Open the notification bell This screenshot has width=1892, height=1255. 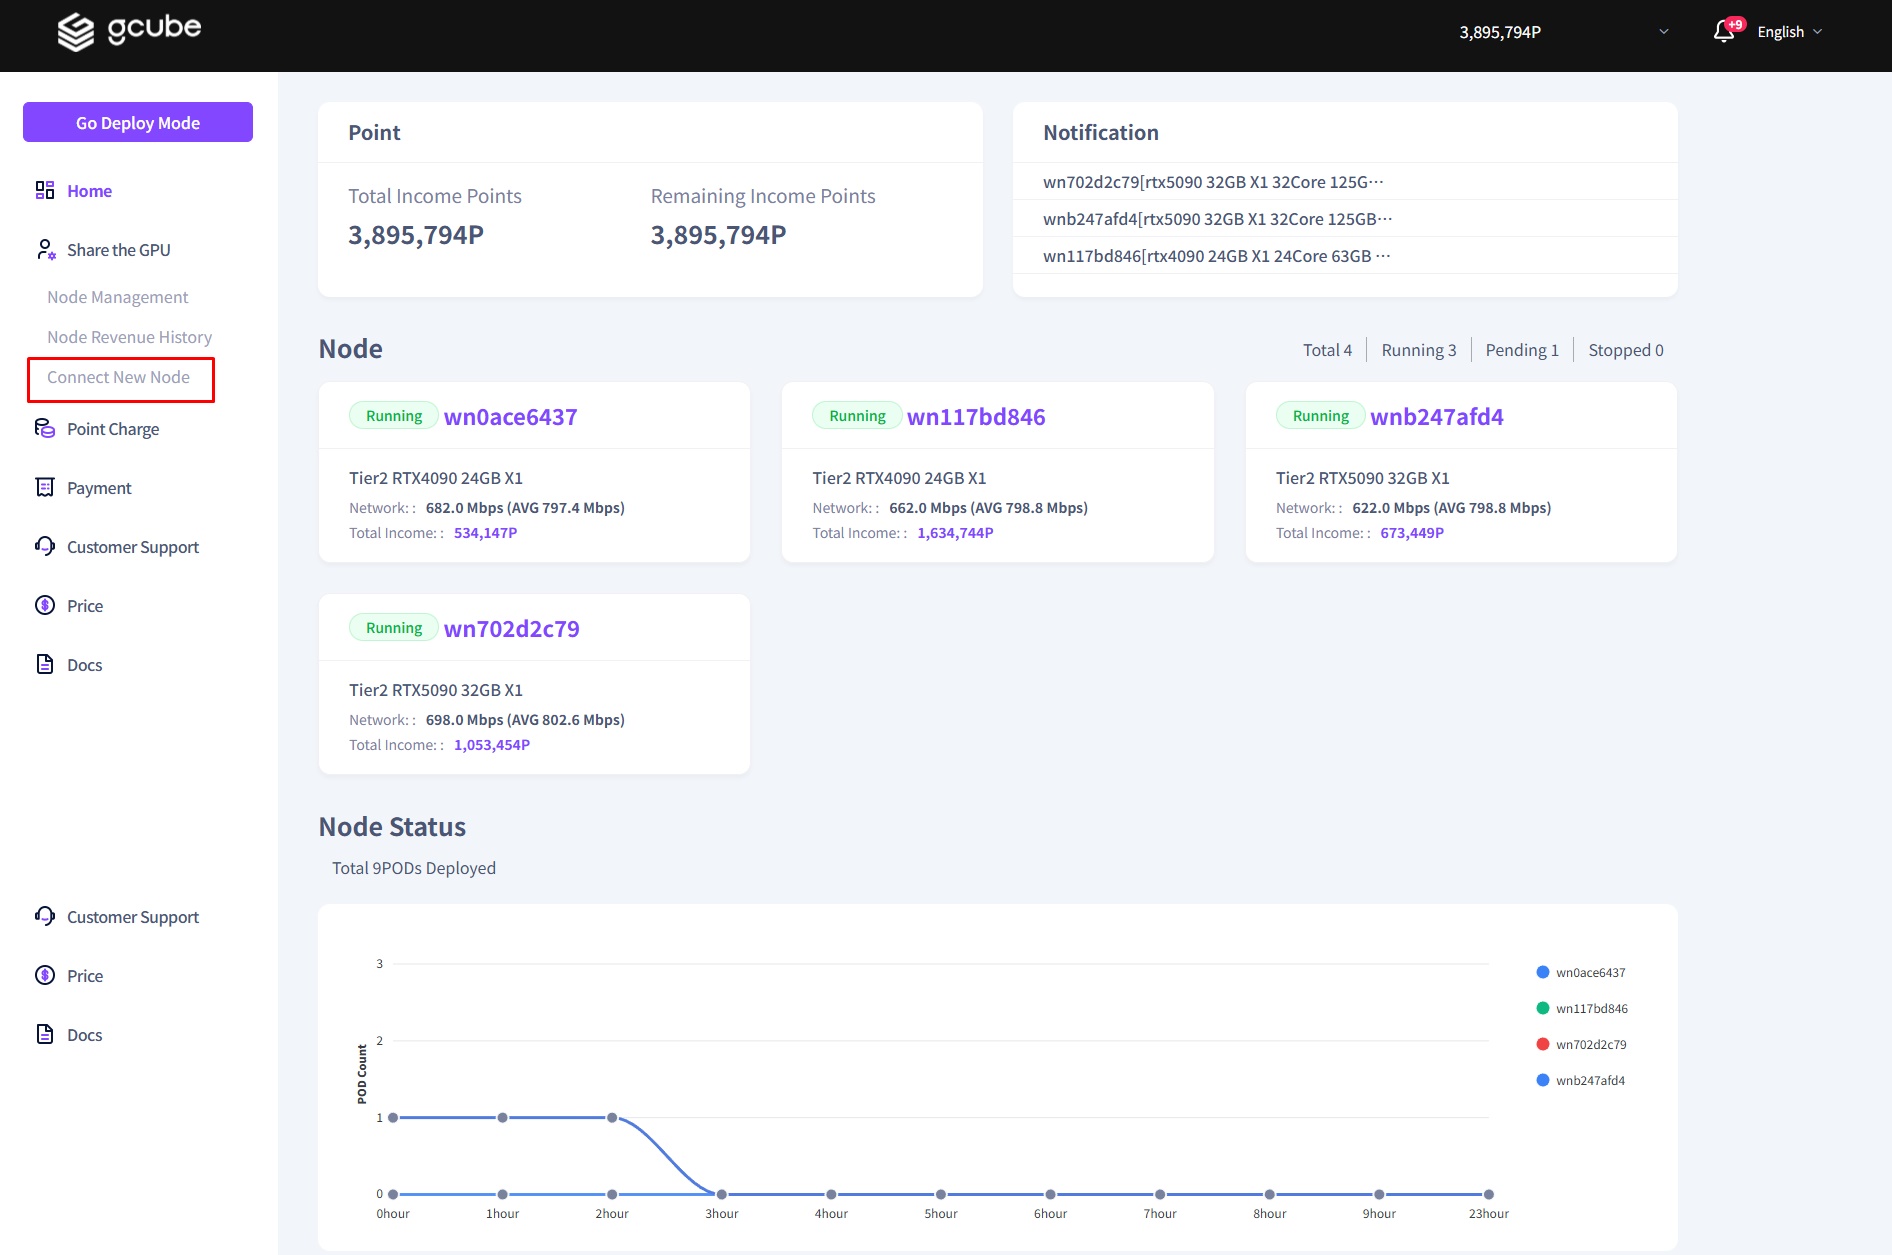tap(1723, 32)
